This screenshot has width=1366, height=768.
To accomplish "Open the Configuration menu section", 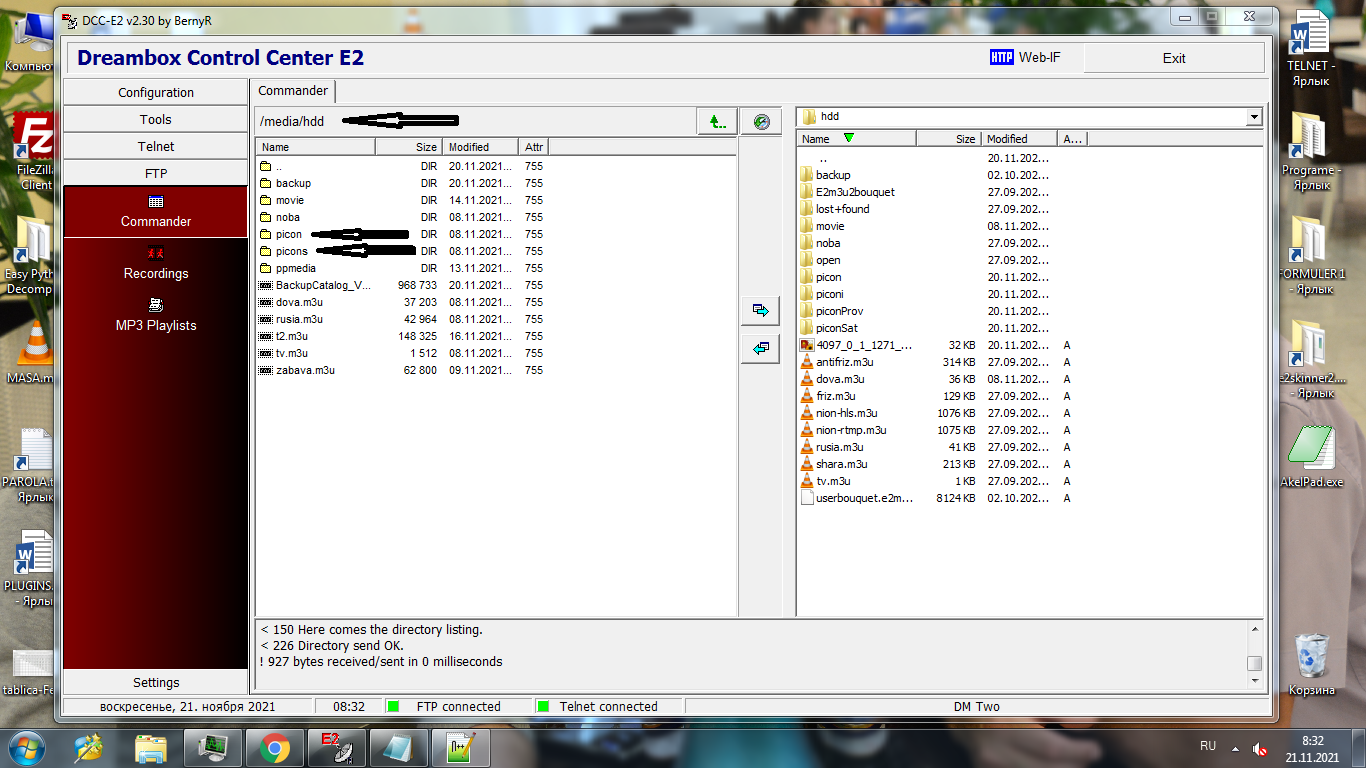I will coord(155,92).
